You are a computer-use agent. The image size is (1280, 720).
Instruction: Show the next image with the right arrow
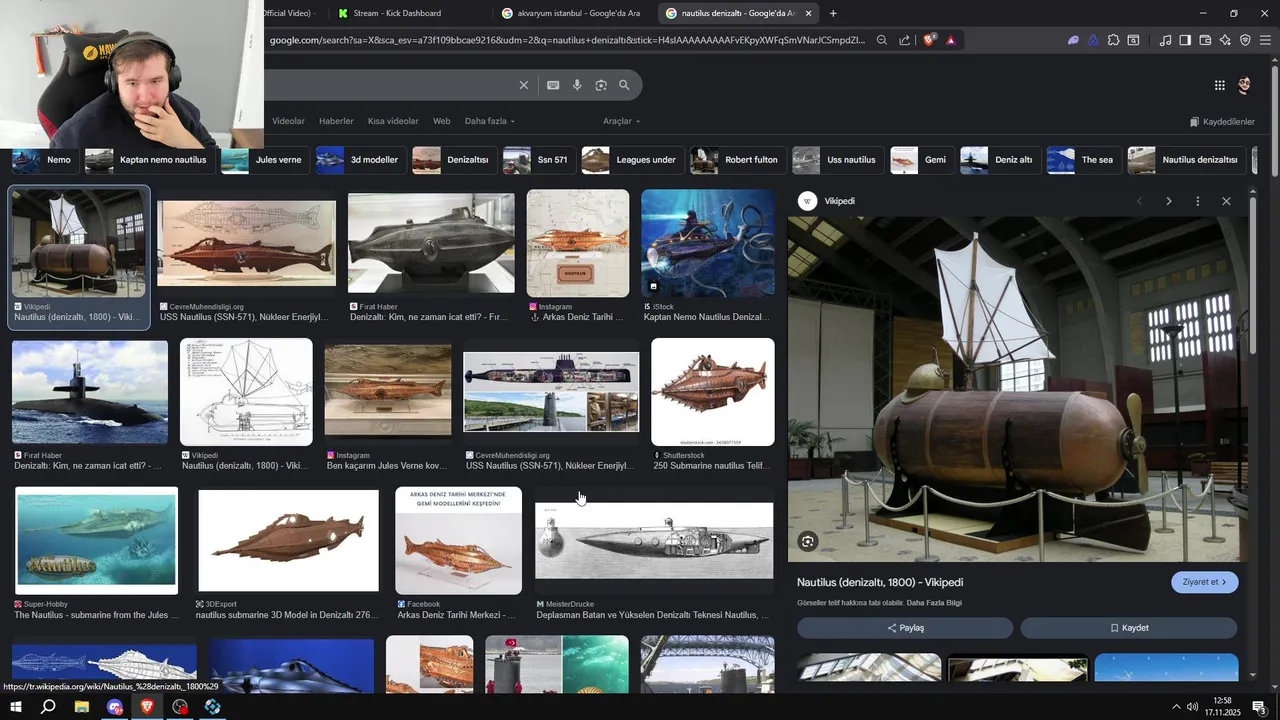1168,201
